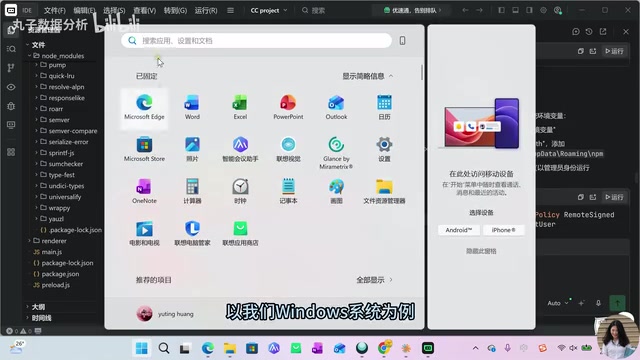Open 记事本 notepad app
This screenshot has height=360, width=640.
coord(288,191)
